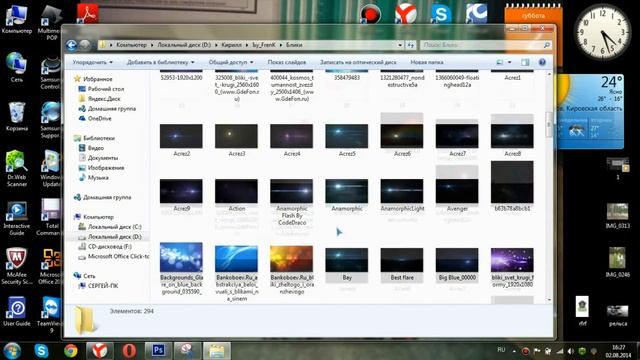640x360 pixels.
Task: Click the scrollbar down arrow in file list
Action: [549, 300]
